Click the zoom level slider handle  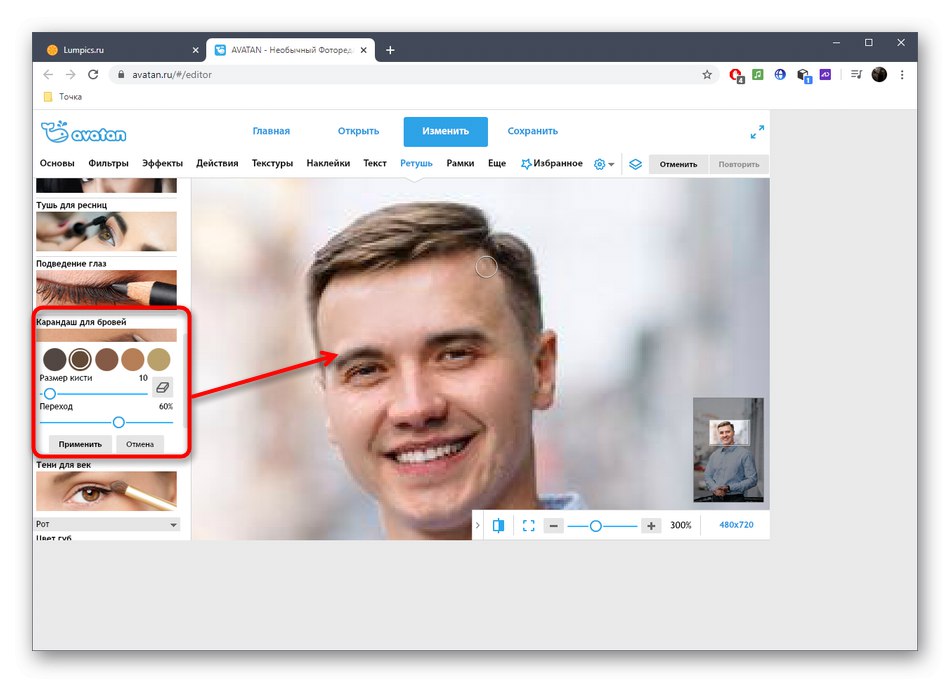click(596, 526)
